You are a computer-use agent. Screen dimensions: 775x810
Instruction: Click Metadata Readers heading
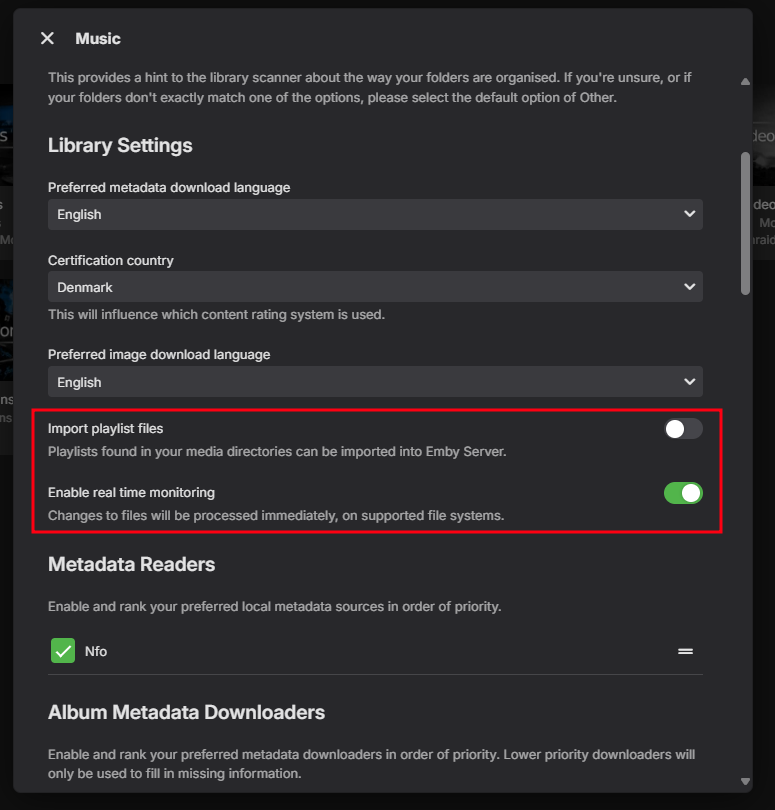131,564
